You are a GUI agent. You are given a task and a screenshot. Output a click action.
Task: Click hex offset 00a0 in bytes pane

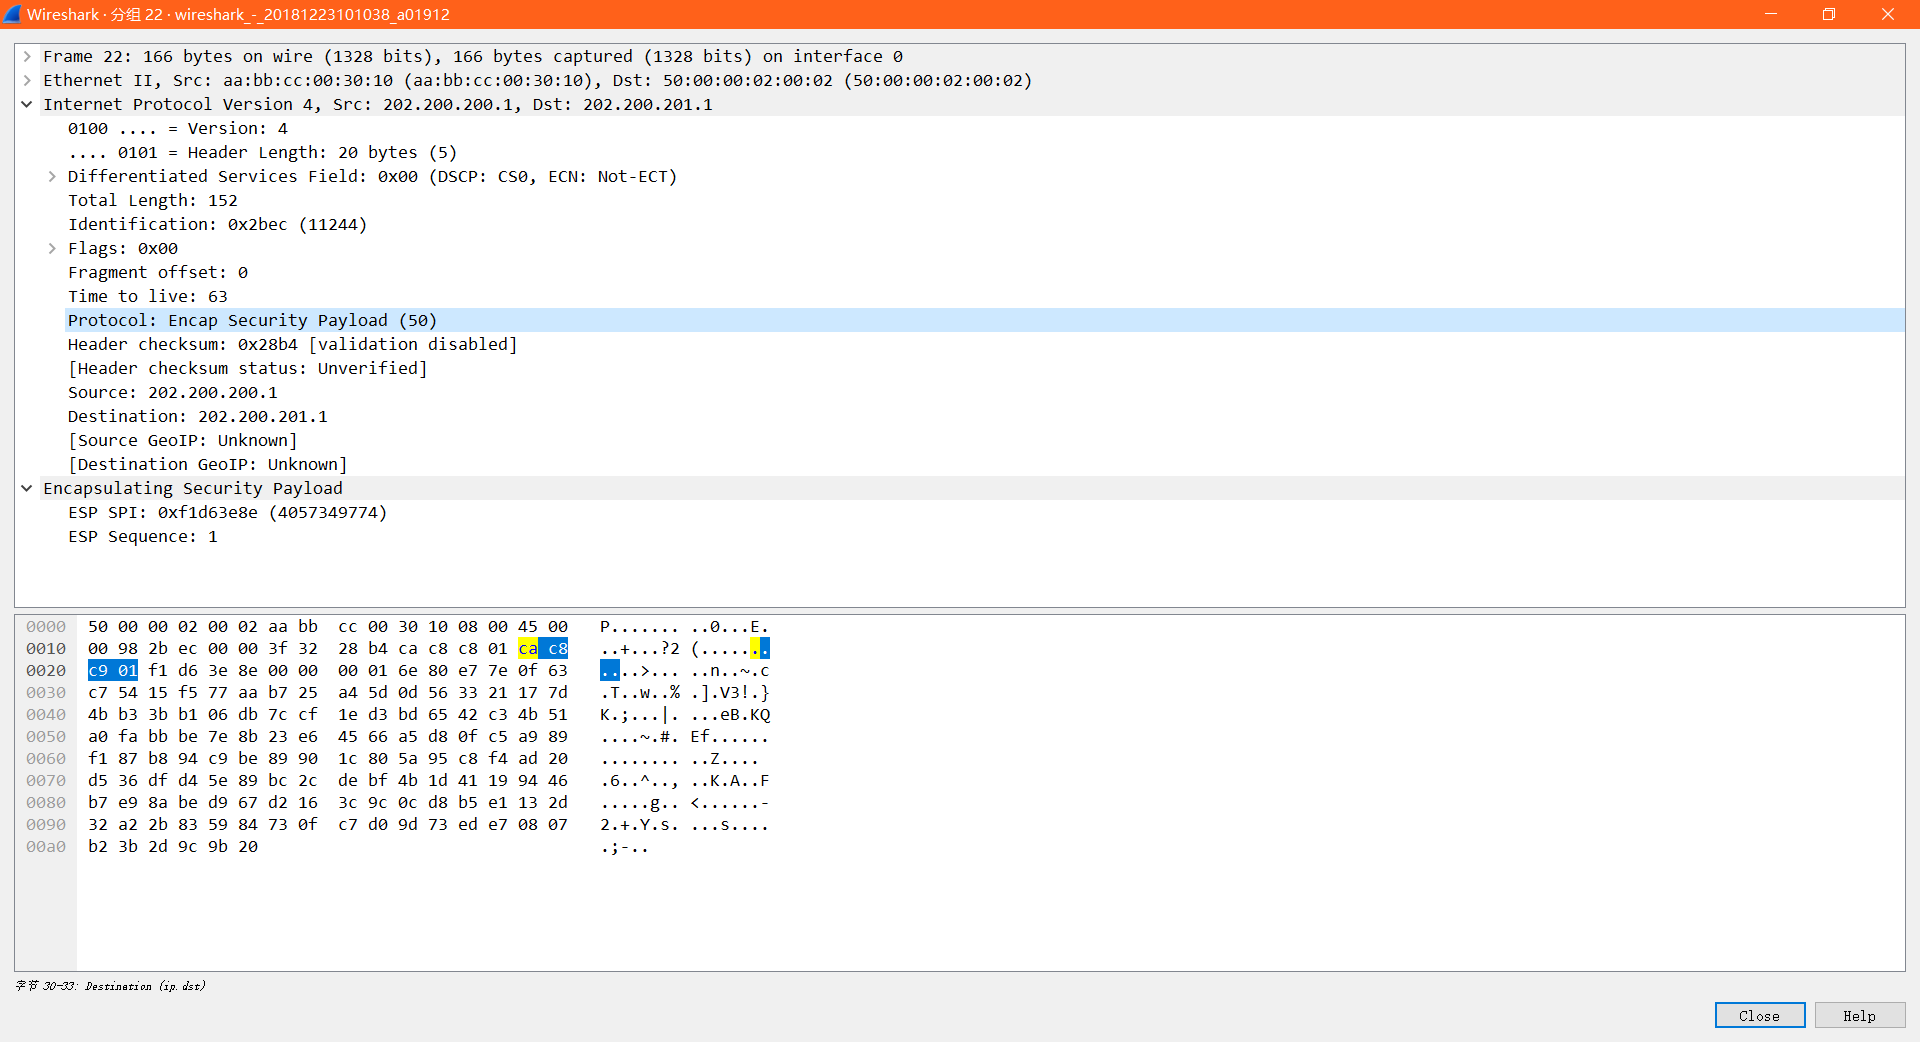[46, 847]
